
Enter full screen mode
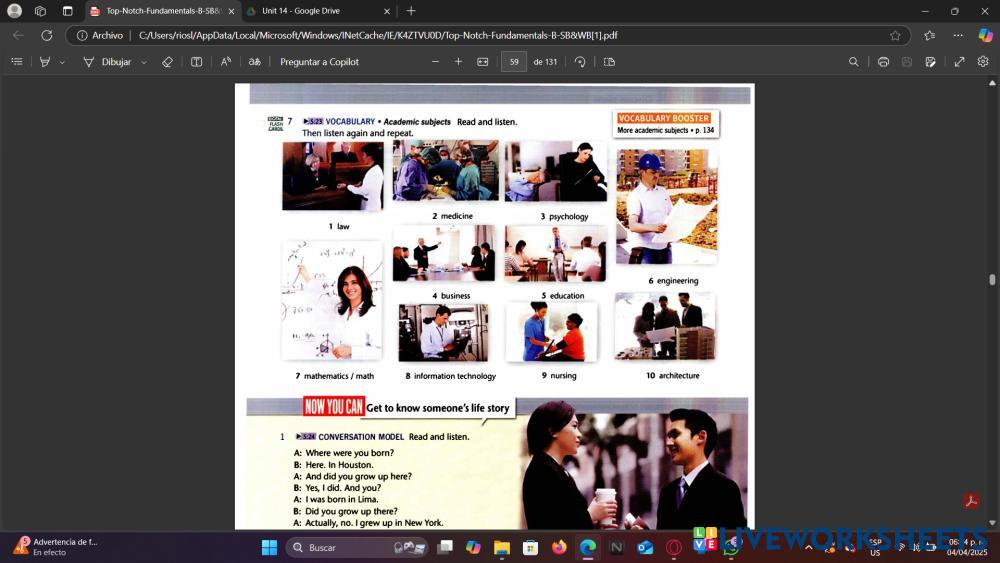pyautogui.click(x=959, y=62)
